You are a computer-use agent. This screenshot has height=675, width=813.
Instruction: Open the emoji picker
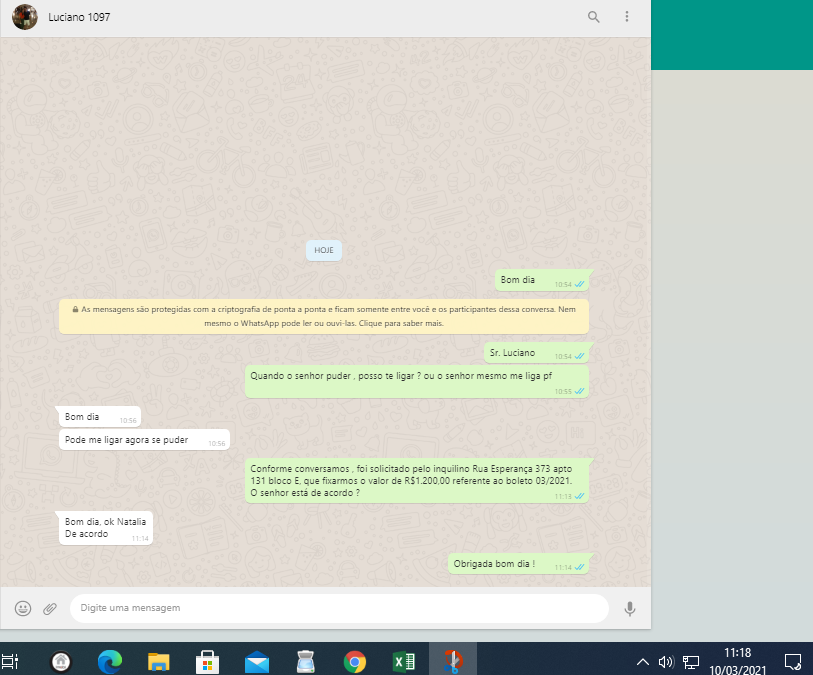(23, 608)
